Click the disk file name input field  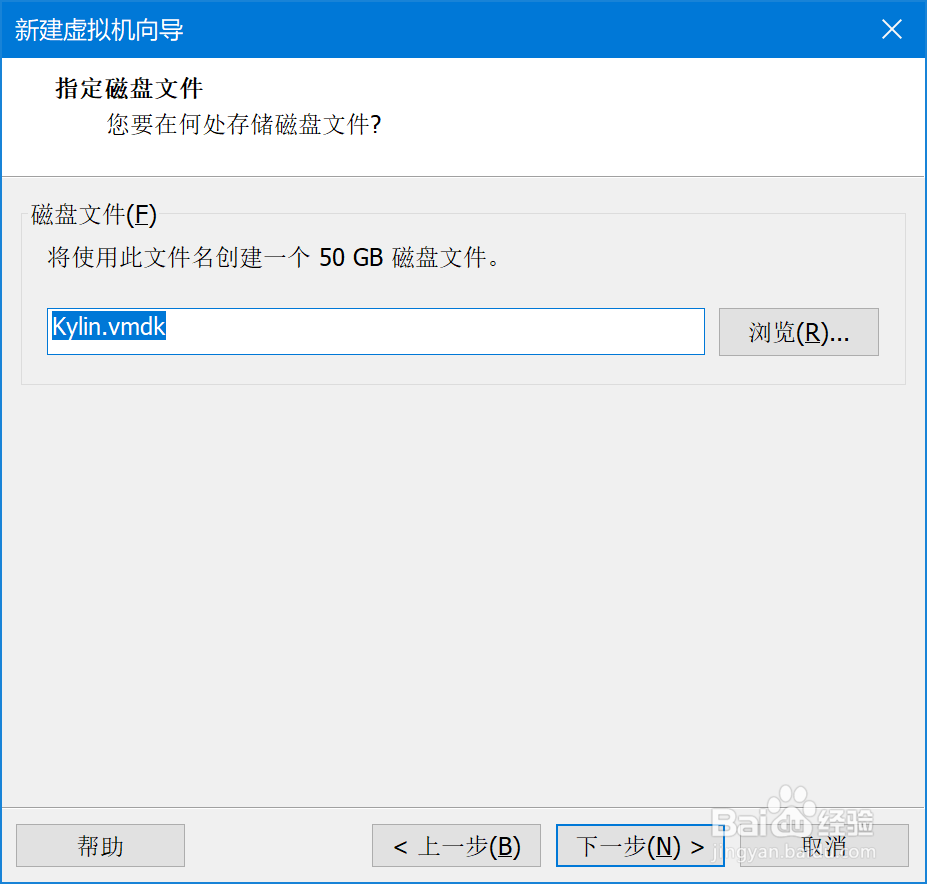pos(375,331)
